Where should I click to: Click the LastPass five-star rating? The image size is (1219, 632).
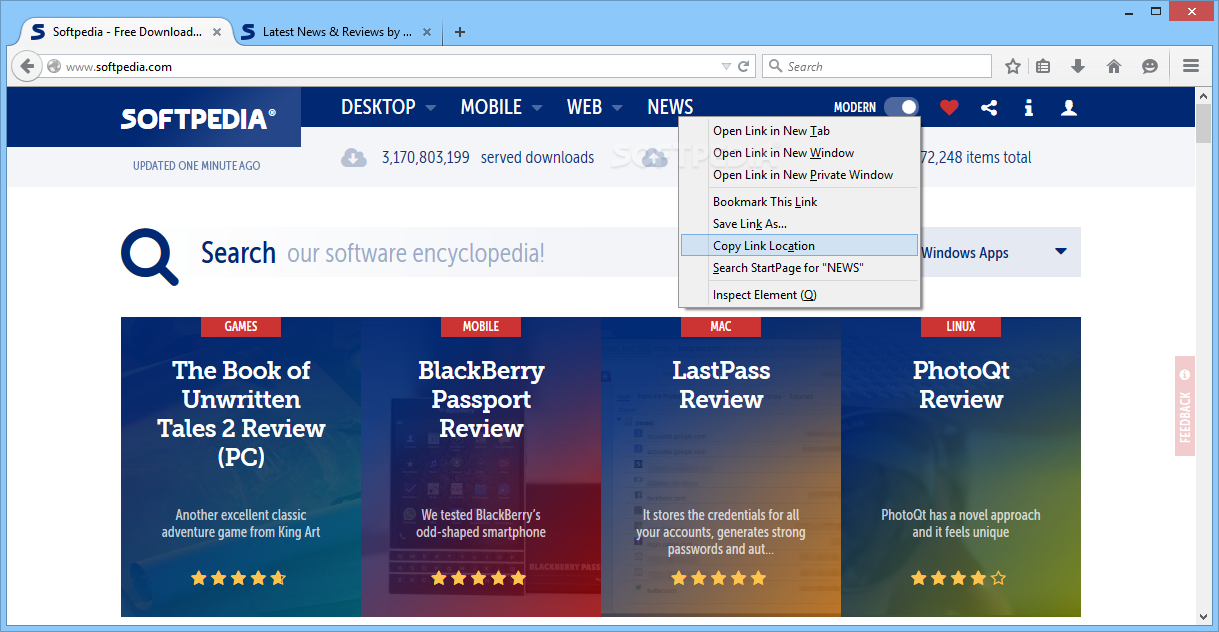(x=719, y=578)
